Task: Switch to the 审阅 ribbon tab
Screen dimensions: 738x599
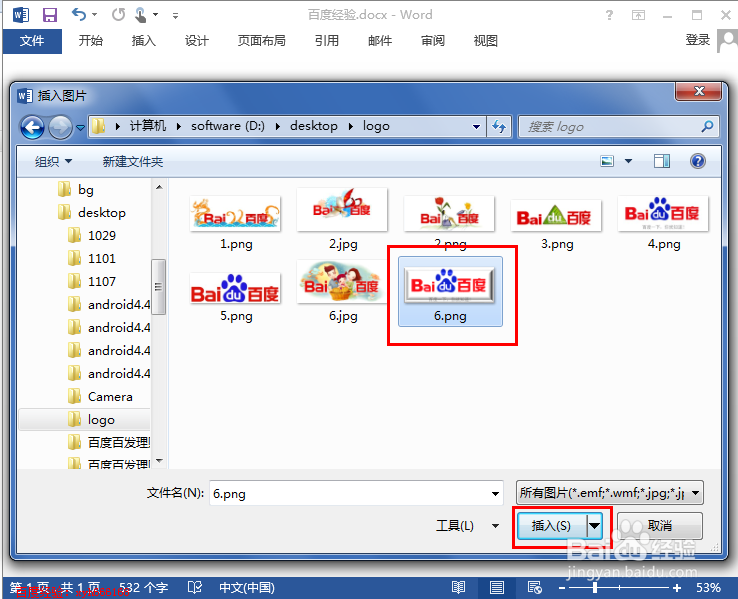Action: [x=433, y=41]
